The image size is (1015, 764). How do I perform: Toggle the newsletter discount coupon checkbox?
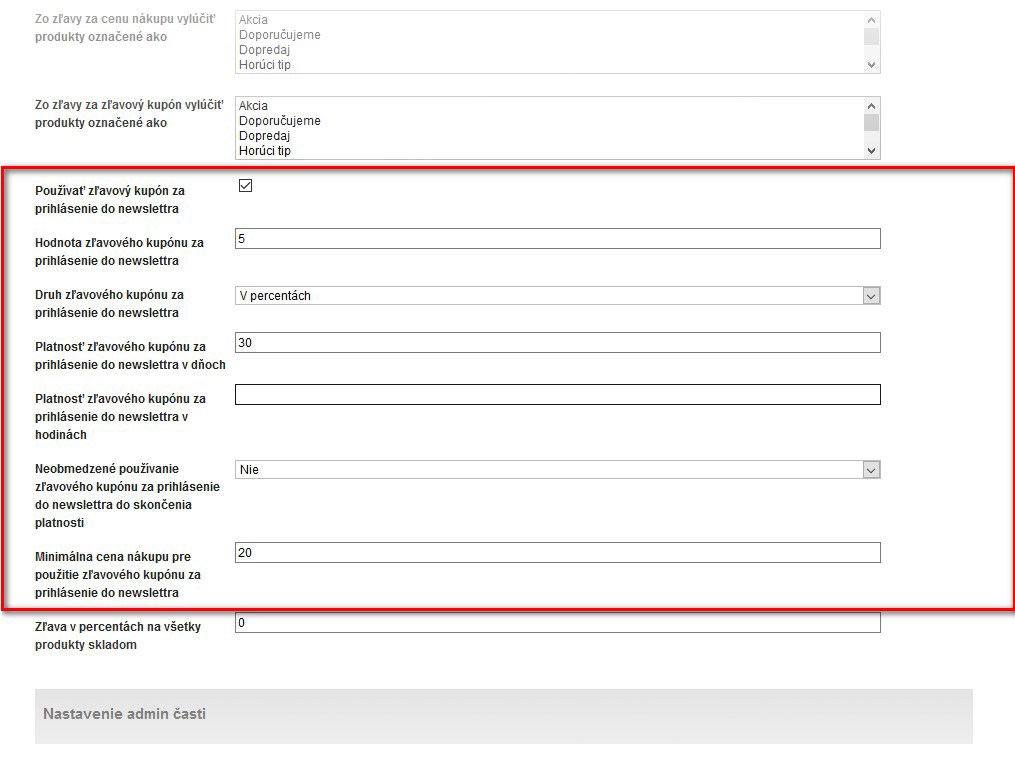click(245, 186)
